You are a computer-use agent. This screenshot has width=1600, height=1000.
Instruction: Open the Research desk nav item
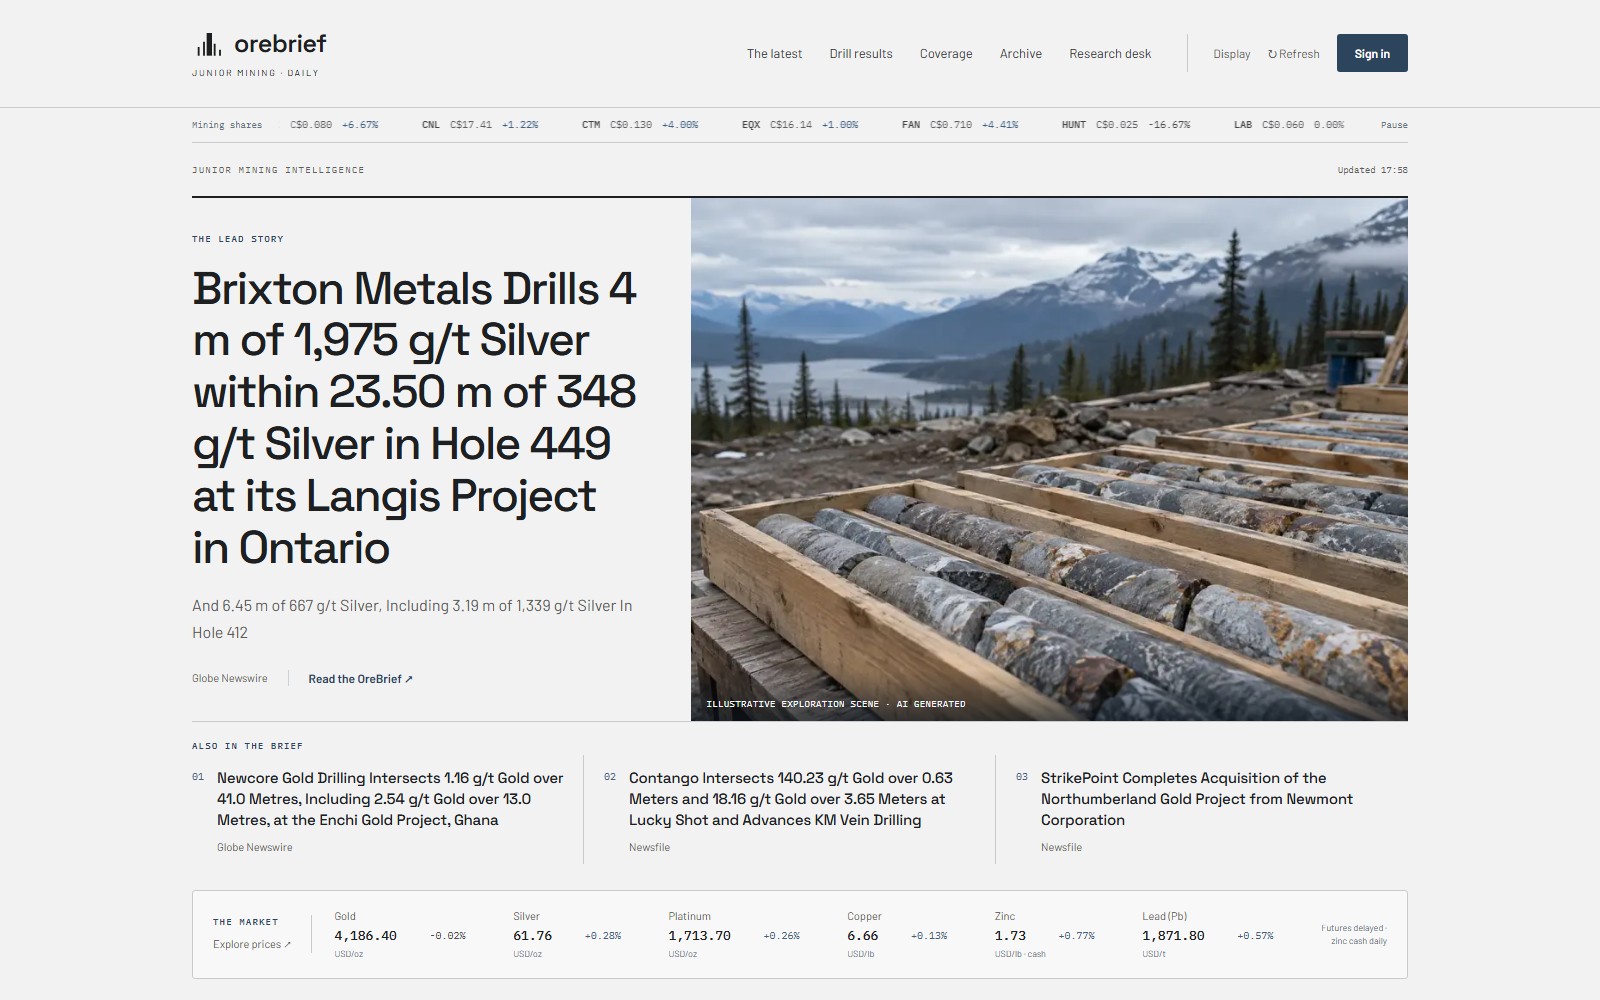tap(1110, 54)
